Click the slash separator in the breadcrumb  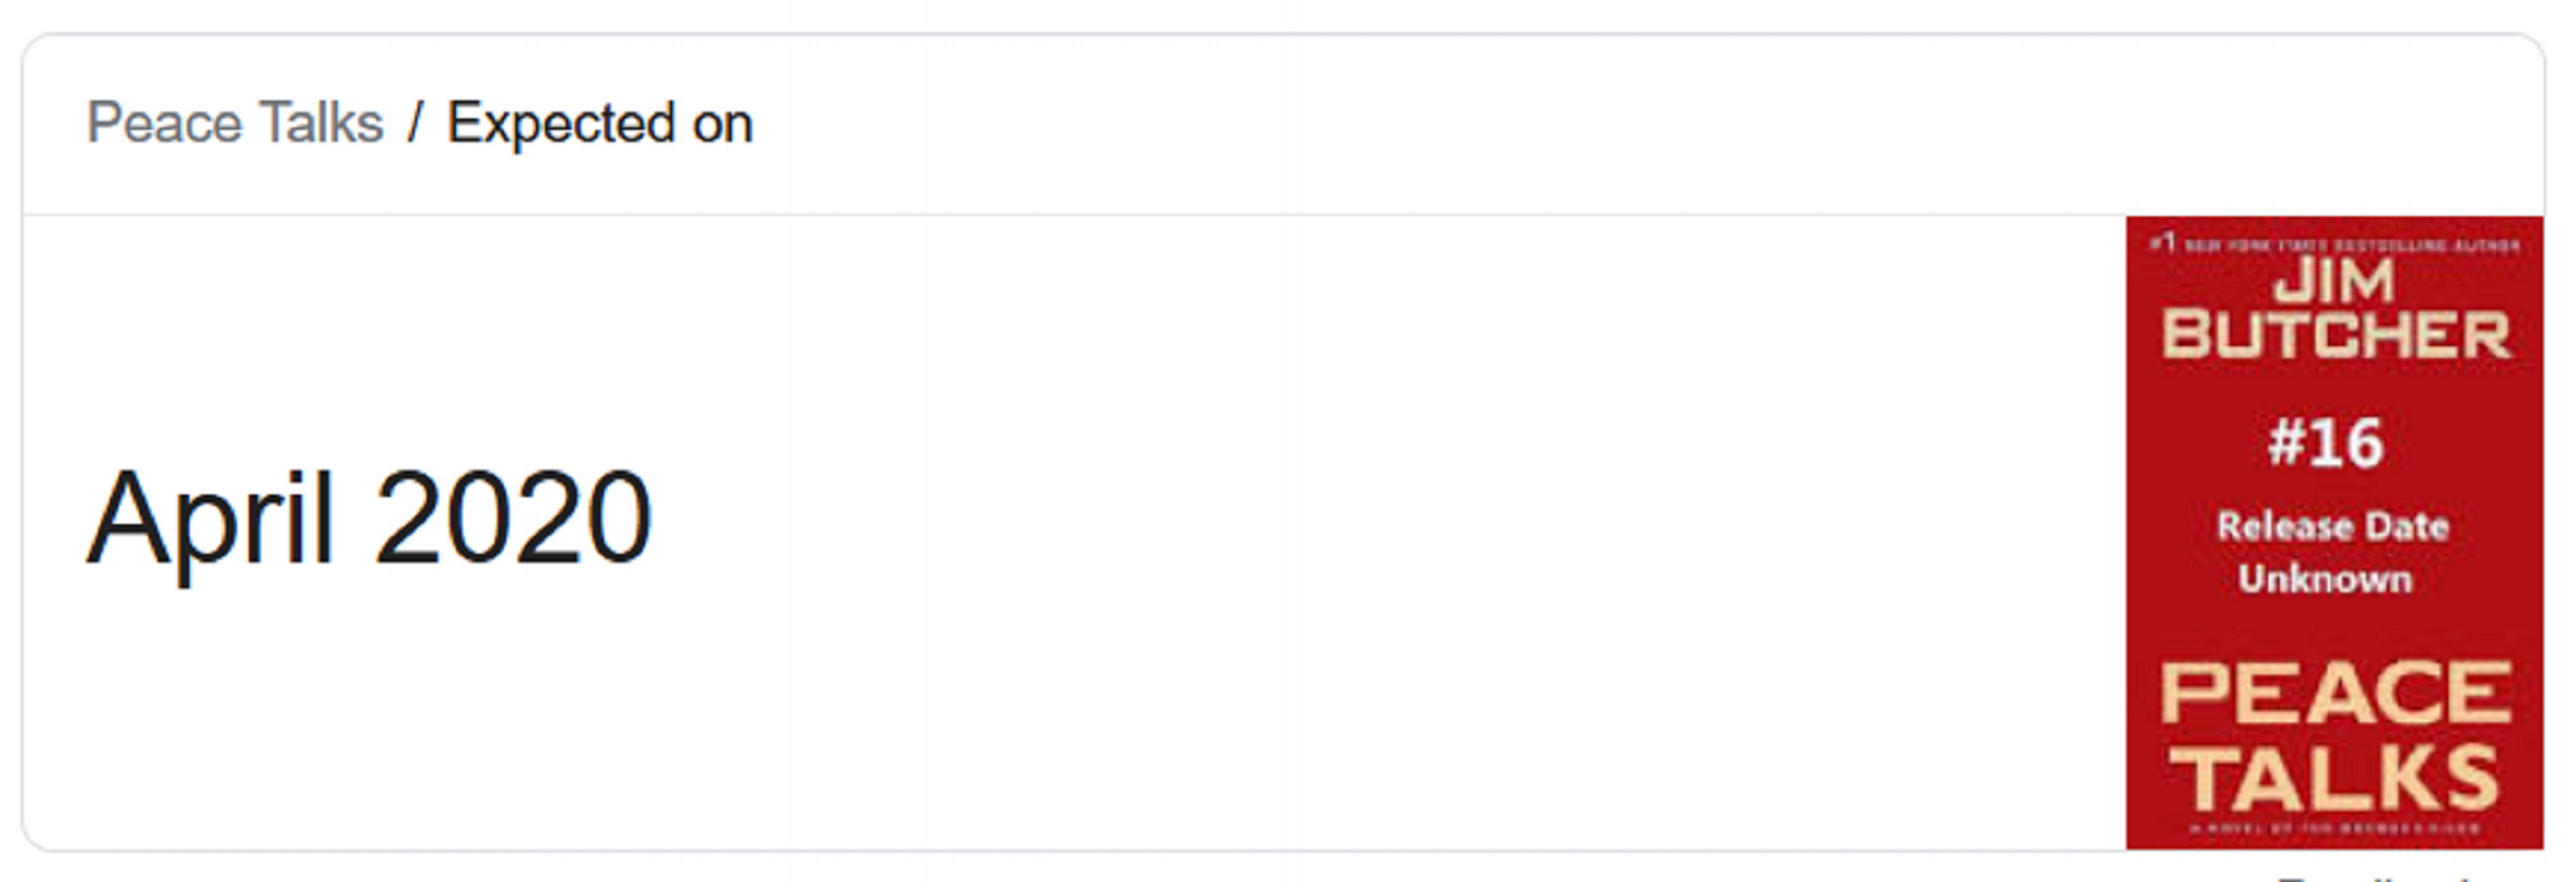coord(415,124)
